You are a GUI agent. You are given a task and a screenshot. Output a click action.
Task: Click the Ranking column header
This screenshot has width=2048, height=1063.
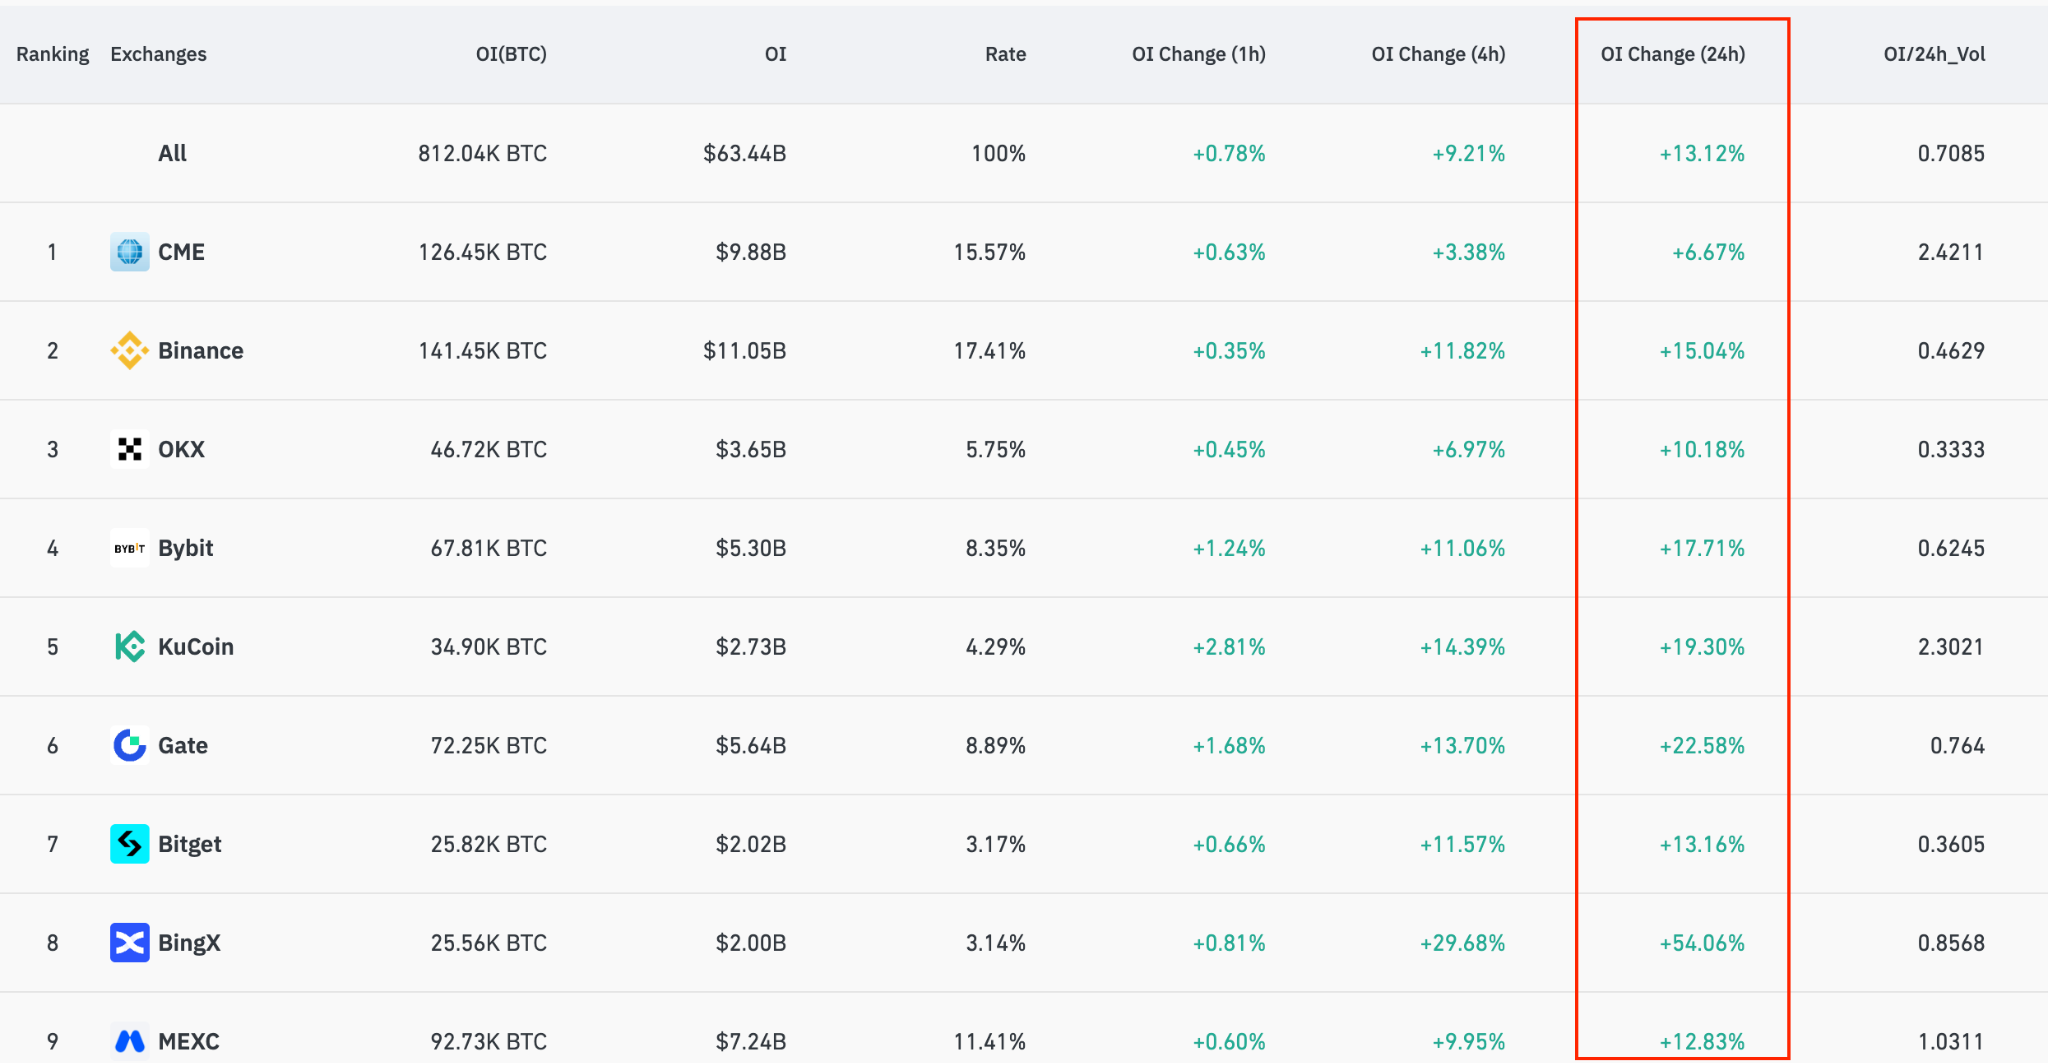coord(52,54)
